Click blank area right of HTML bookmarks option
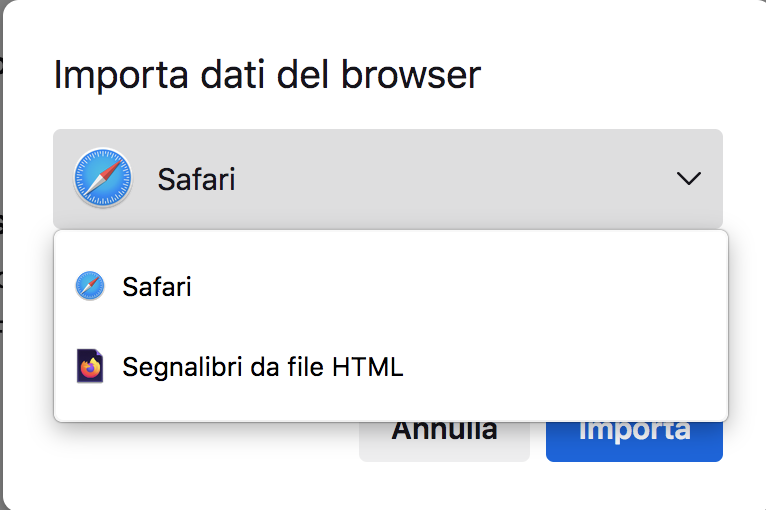The image size is (766, 510). pyautogui.click(x=580, y=367)
